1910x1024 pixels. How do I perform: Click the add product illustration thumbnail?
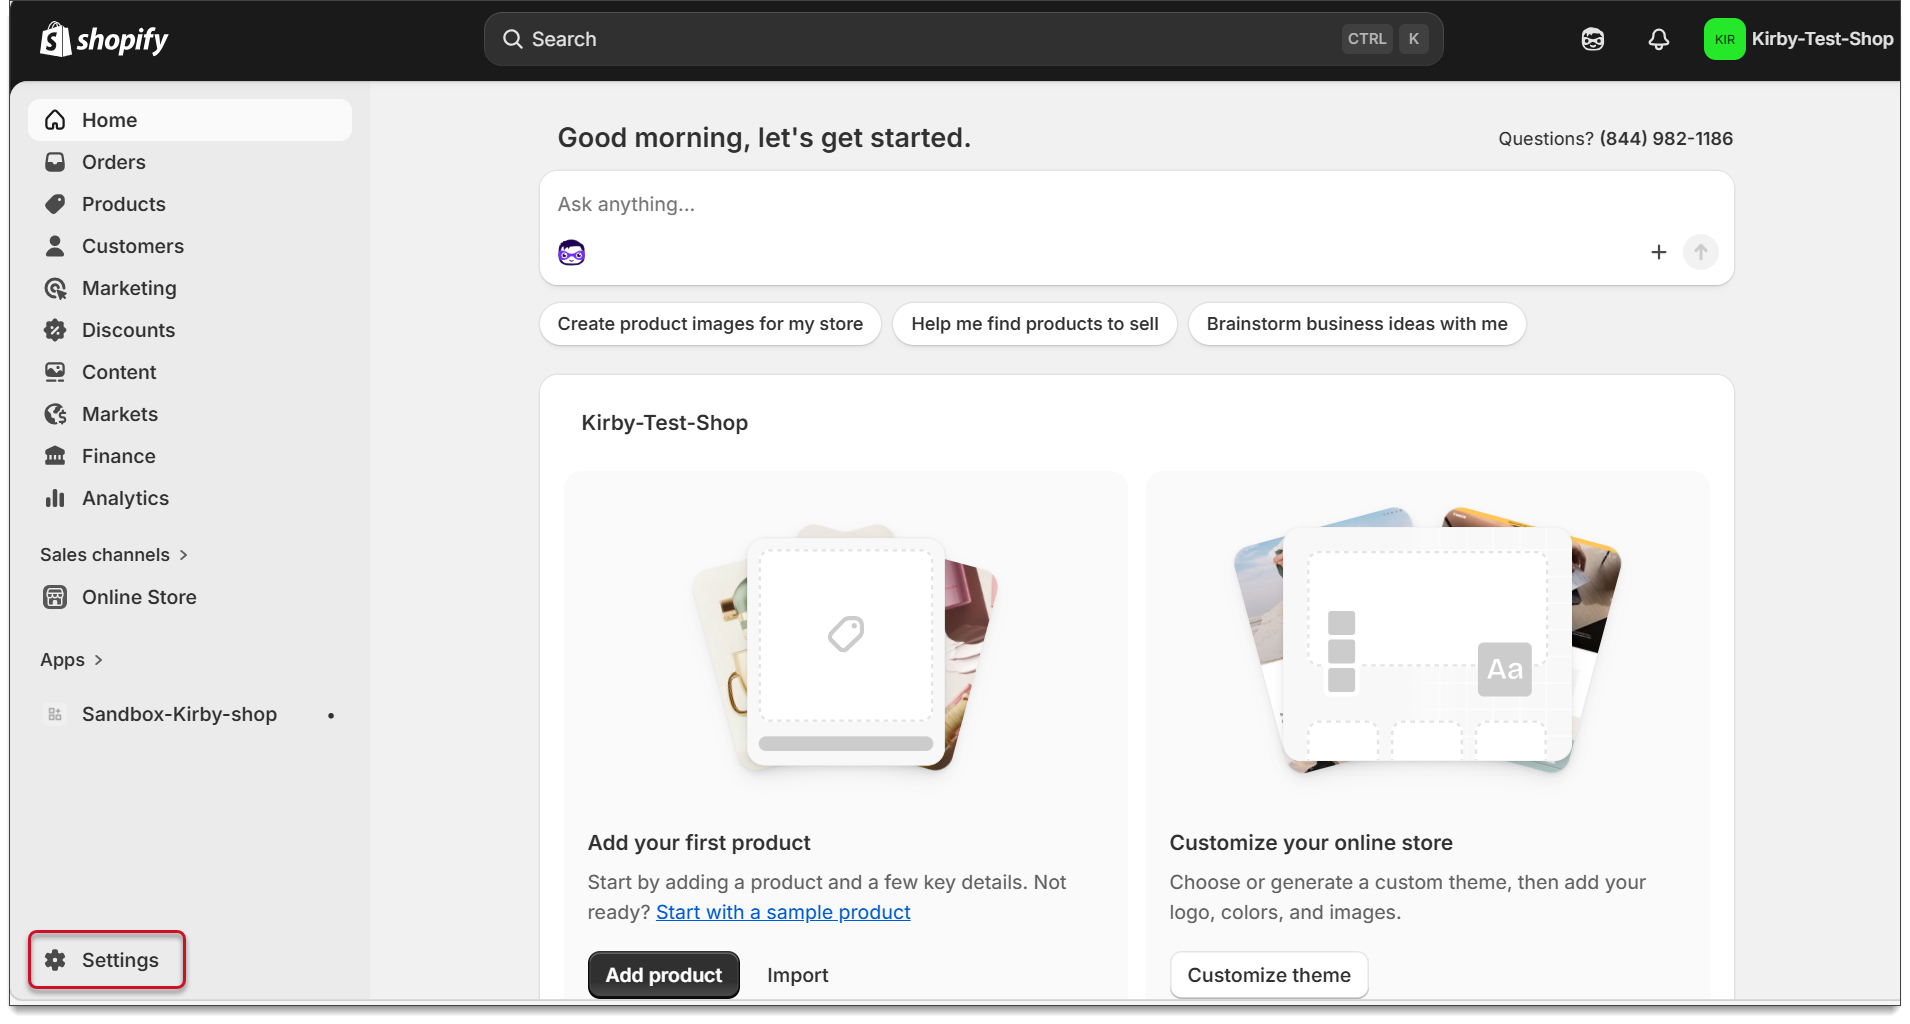click(846, 648)
